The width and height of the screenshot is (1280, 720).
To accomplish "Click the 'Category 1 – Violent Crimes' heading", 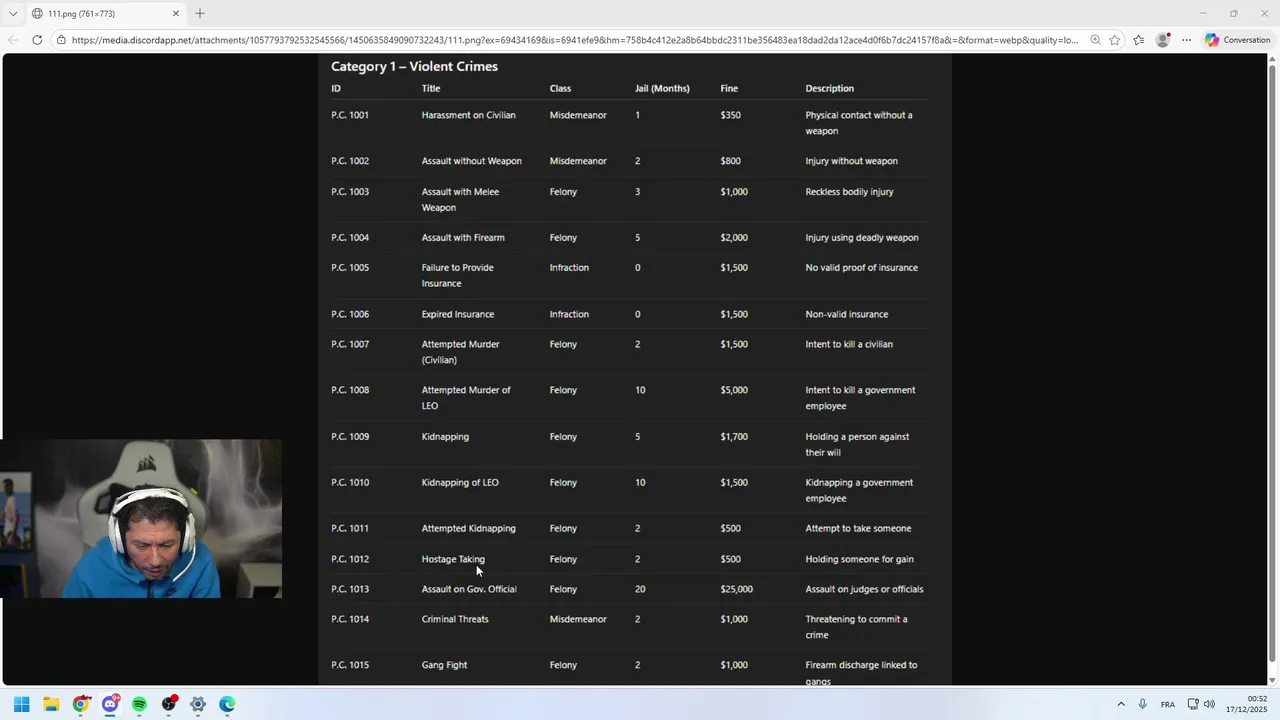I will tap(414, 66).
